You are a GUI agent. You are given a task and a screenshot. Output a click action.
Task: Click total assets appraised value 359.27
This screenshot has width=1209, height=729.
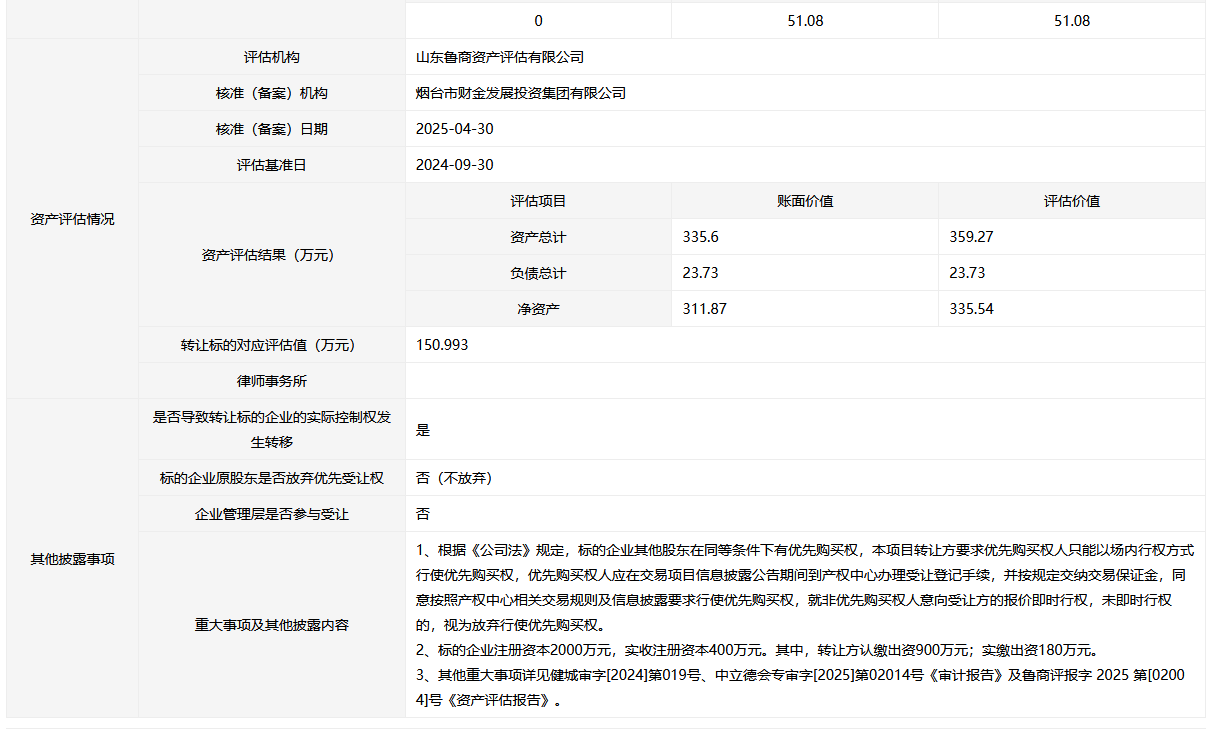[x=971, y=237]
